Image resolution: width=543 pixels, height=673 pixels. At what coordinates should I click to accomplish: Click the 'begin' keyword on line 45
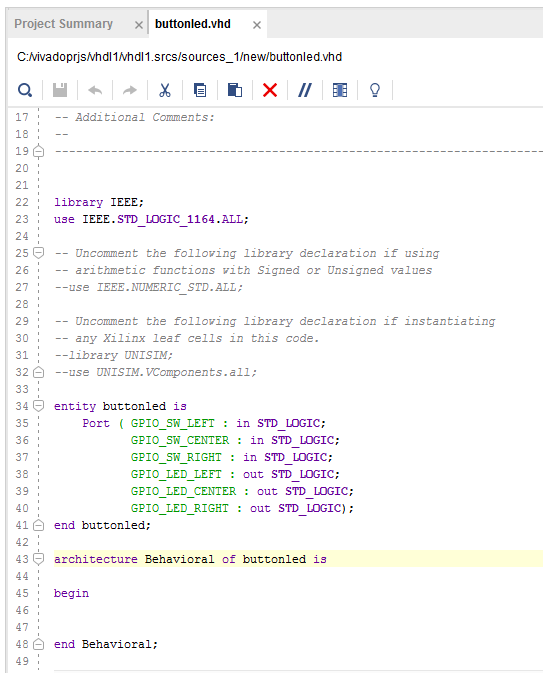coord(71,593)
